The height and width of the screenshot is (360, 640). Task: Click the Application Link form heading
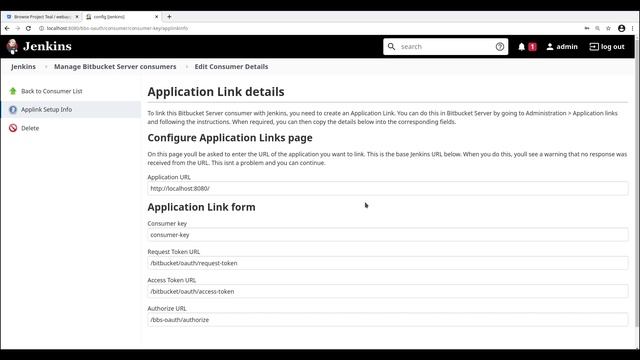click(x=201, y=207)
